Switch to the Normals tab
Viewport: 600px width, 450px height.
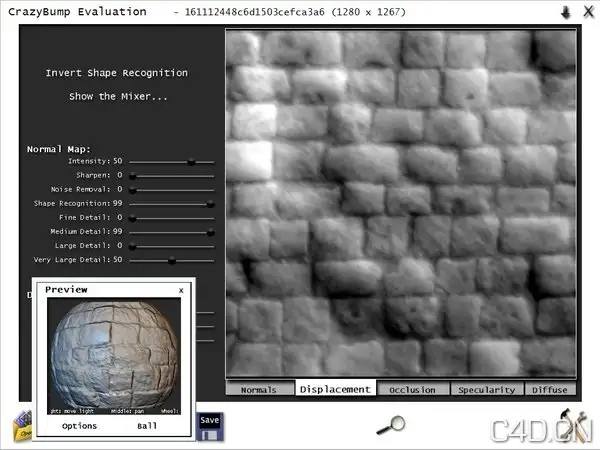click(259, 389)
